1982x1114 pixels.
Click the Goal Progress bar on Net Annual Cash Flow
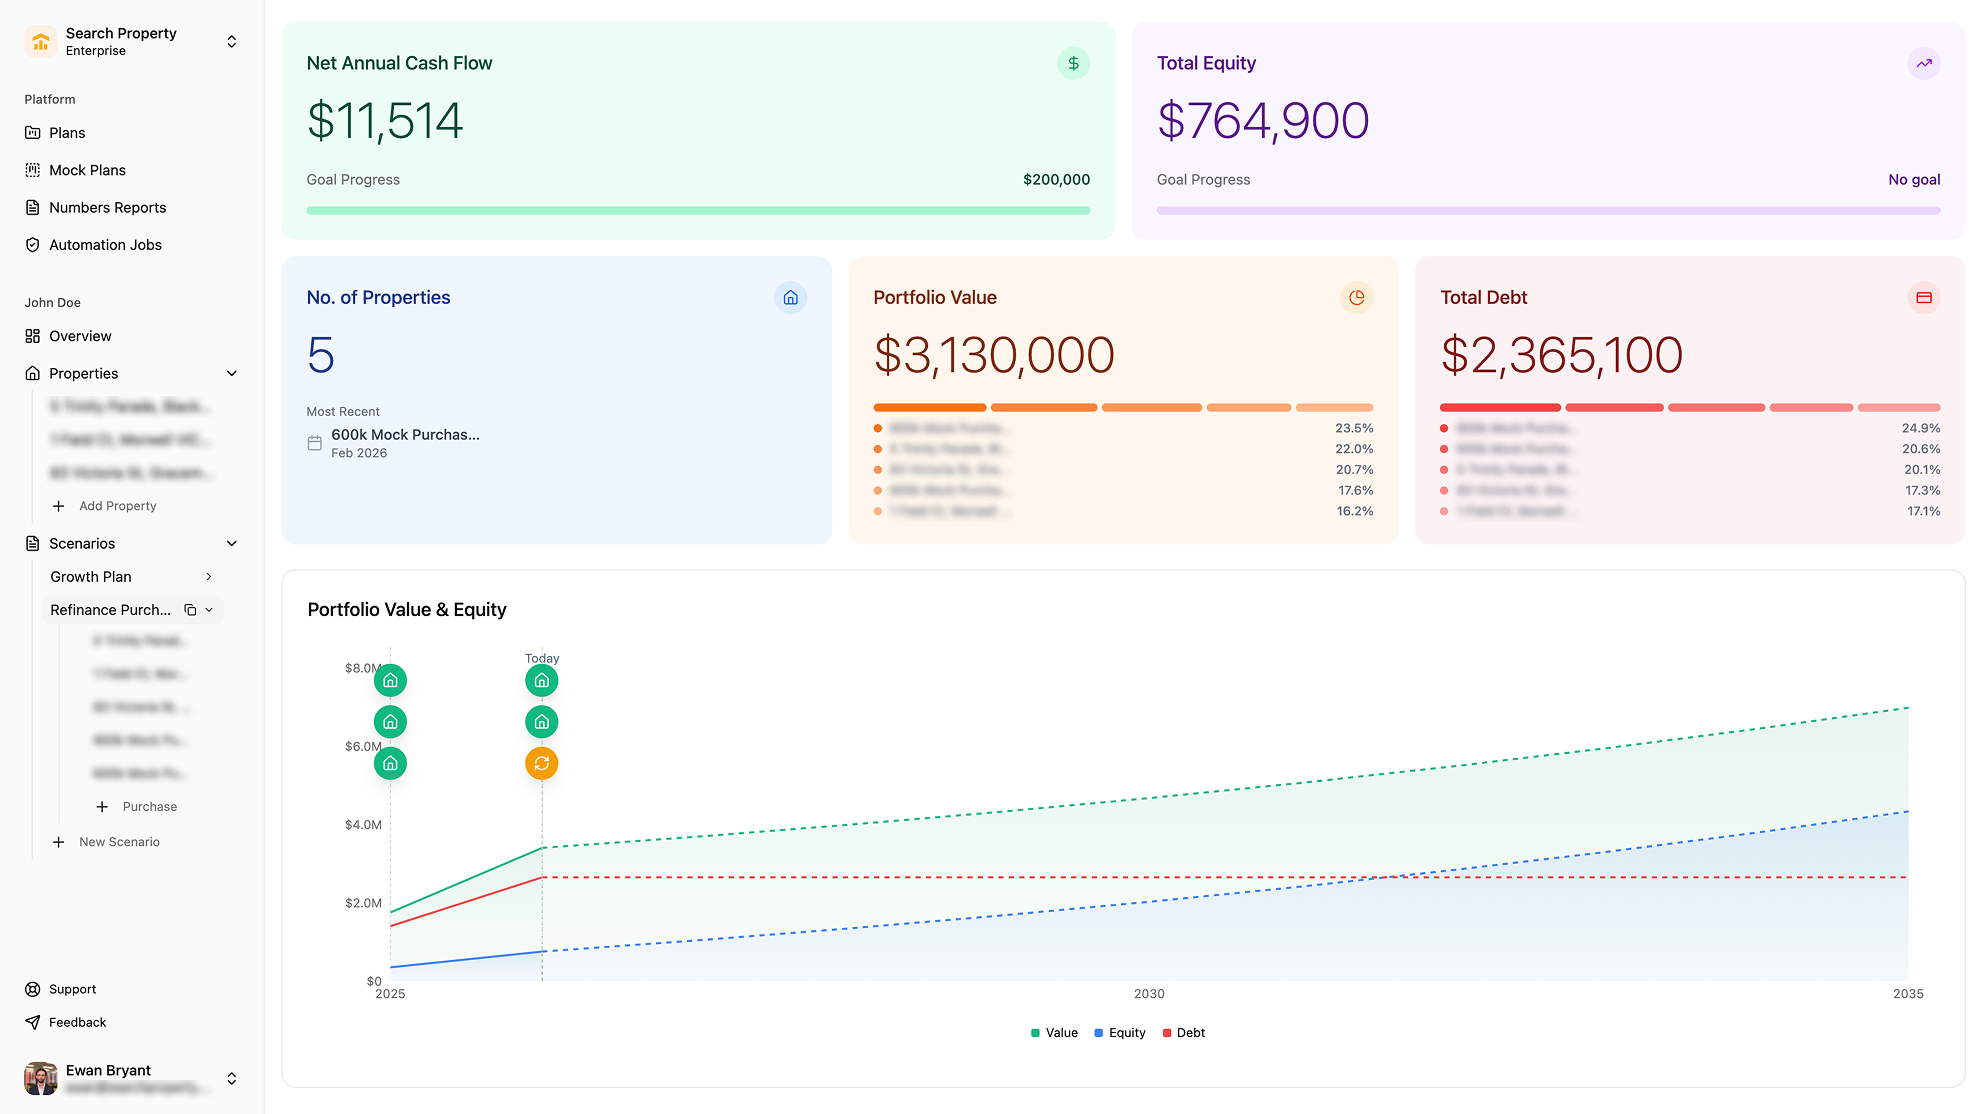(698, 210)
